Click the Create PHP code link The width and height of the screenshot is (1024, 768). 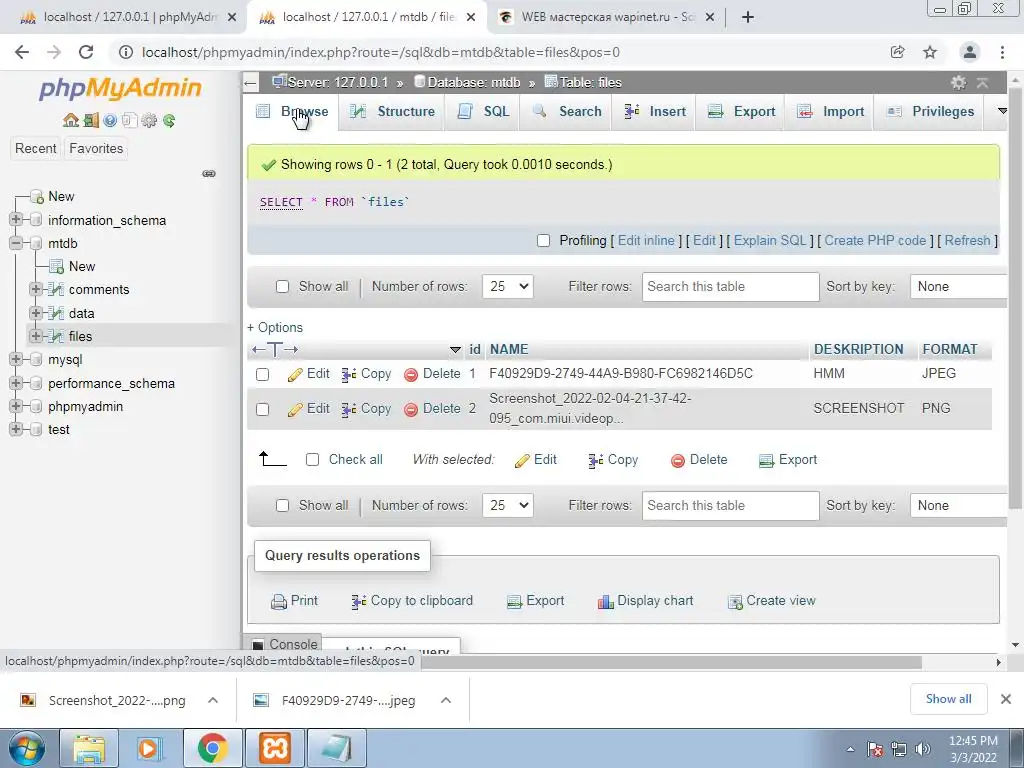[x=875, y=240]
